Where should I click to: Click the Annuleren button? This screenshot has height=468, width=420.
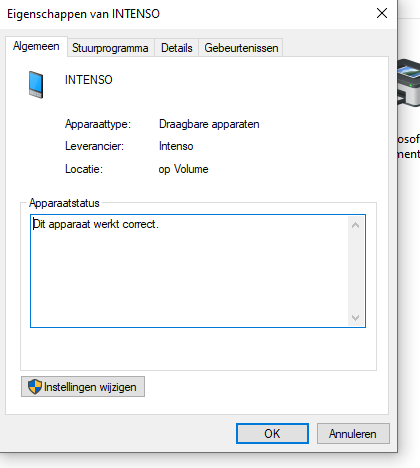tap(353, 434)
